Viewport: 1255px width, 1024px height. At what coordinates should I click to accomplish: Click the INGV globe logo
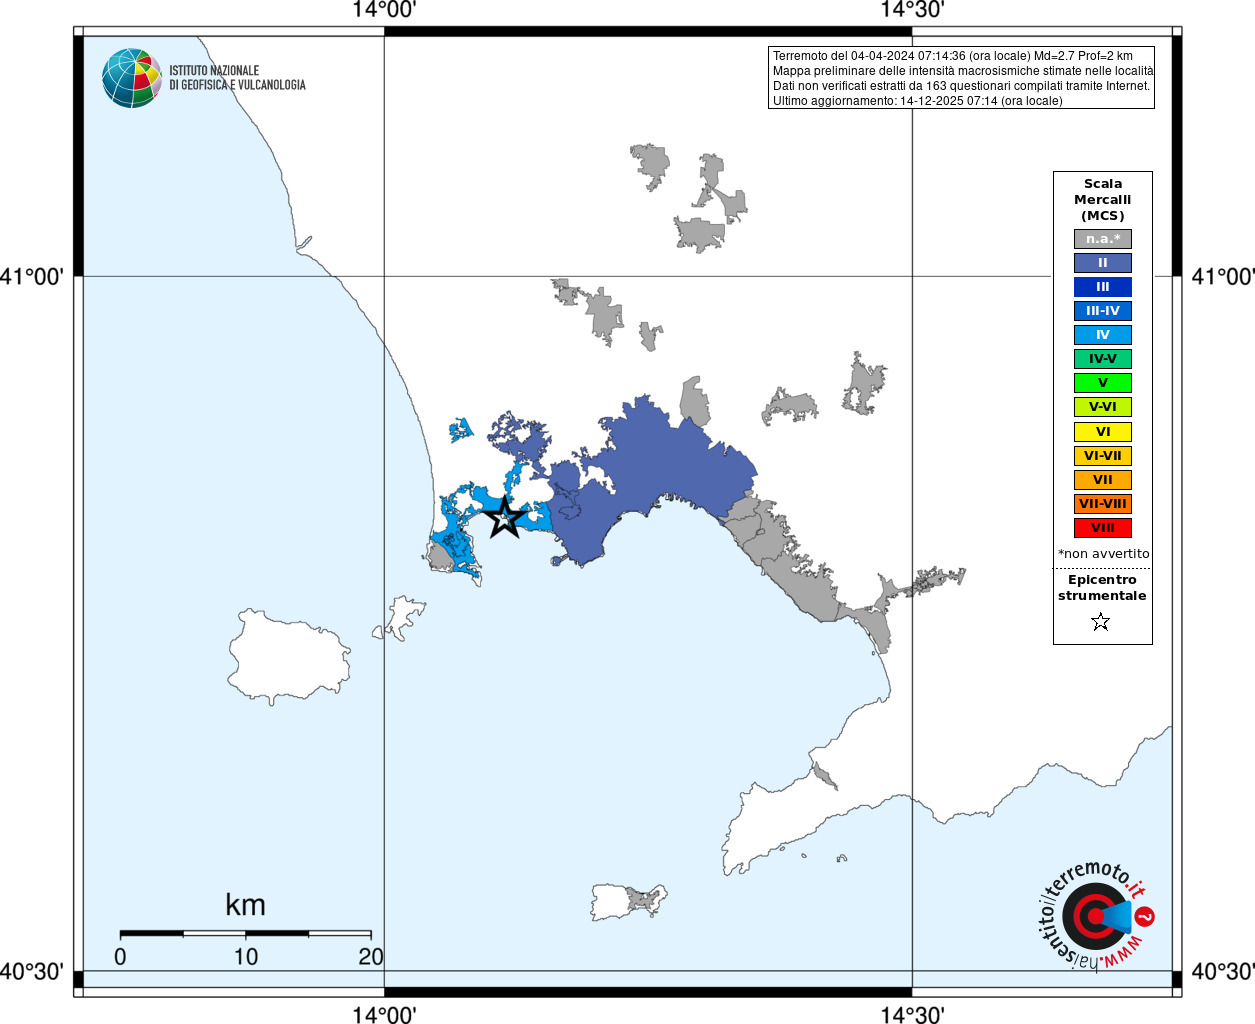pos(132,78)
